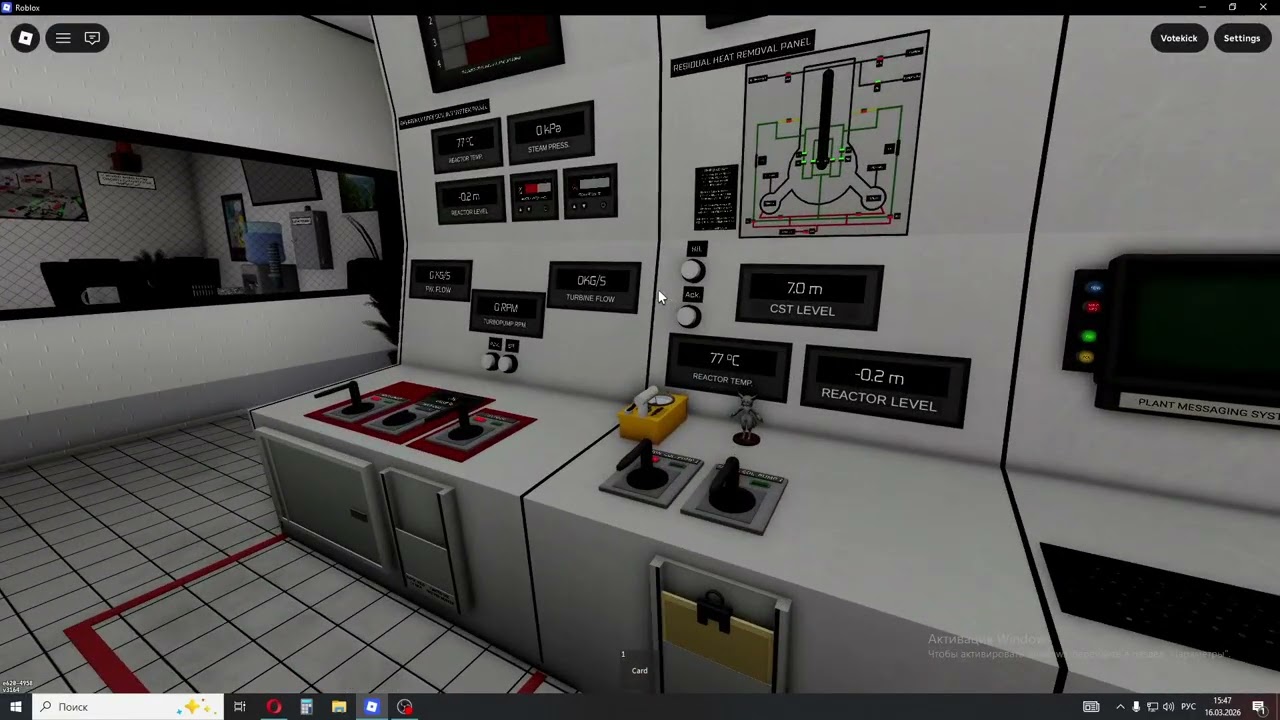Click the microphone tray icon

tap(1136, 707)
